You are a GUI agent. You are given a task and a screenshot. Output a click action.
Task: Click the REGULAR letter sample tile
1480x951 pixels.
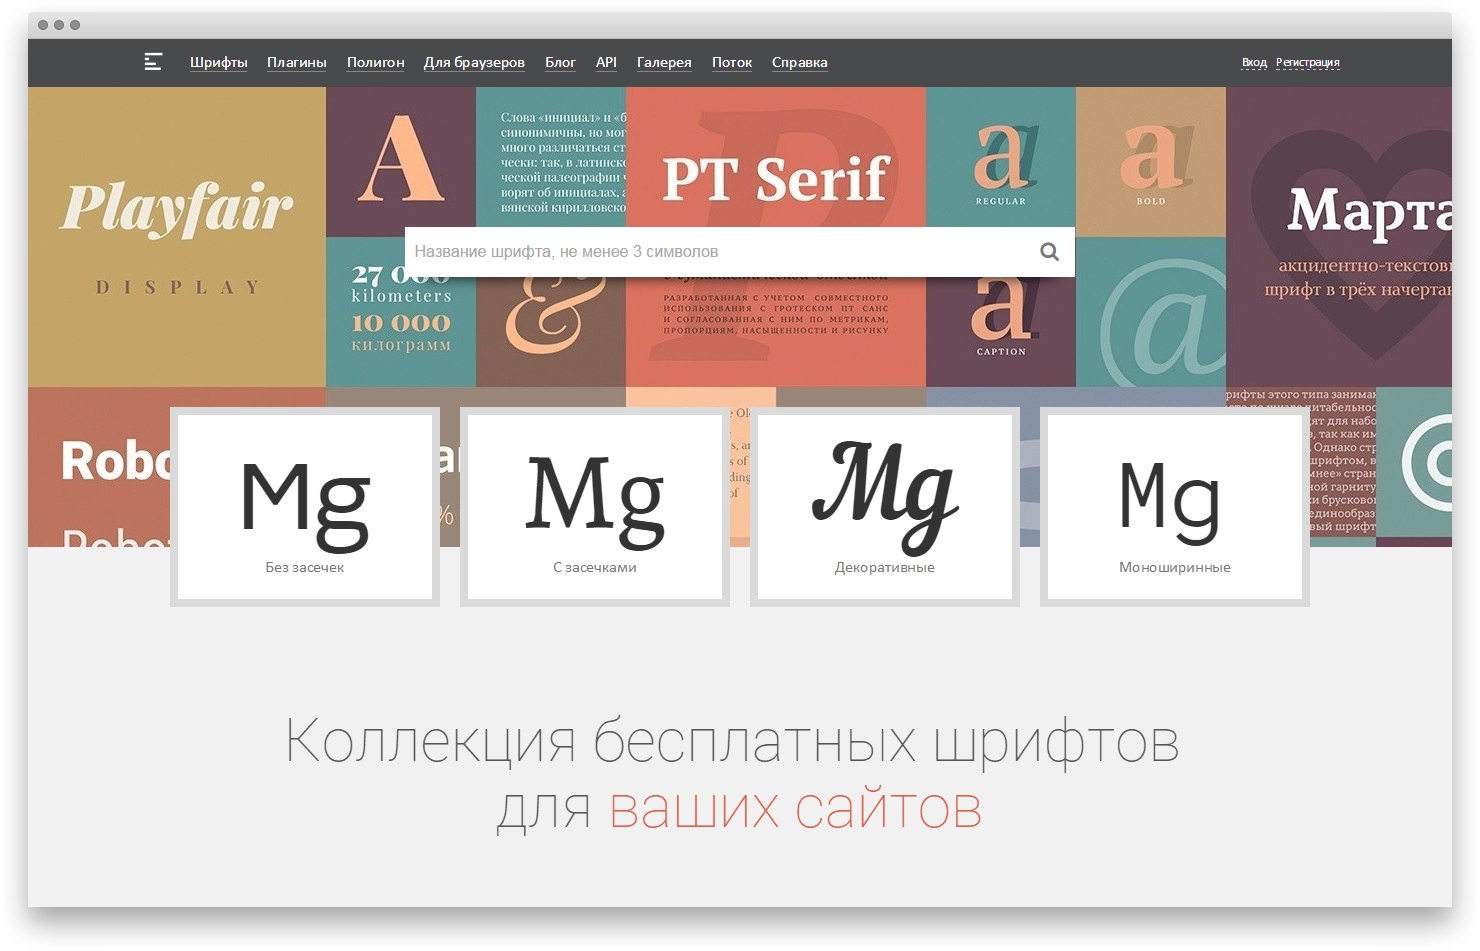click(x=1001, y=162)
